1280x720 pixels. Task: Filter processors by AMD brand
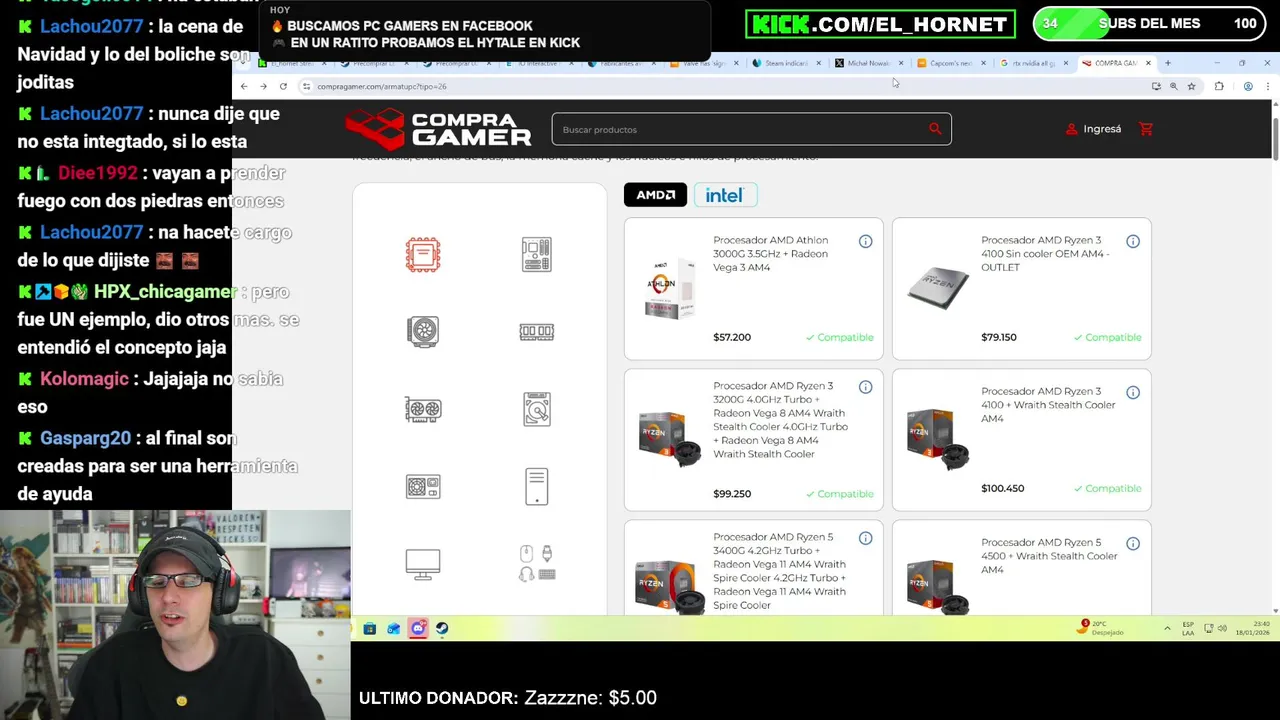click(655, 195)
